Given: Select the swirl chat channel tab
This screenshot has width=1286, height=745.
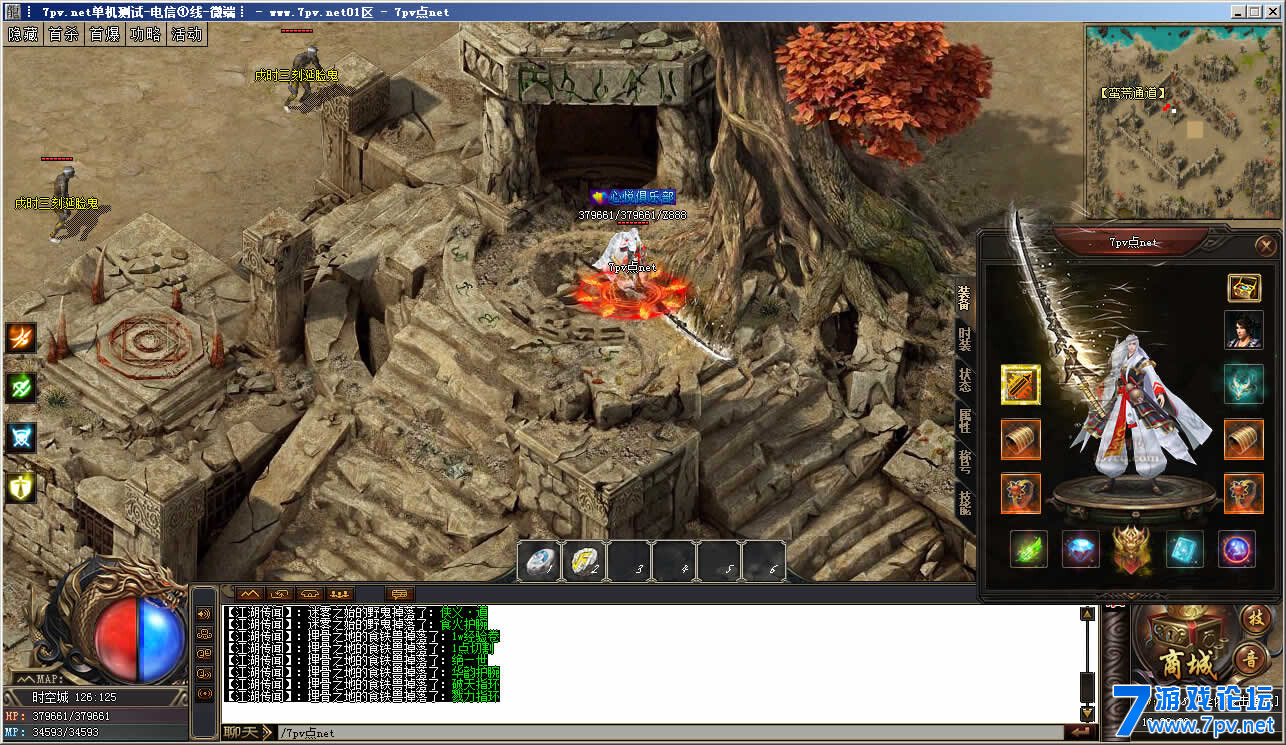Looking at the screenshot, I should (280, 593).
